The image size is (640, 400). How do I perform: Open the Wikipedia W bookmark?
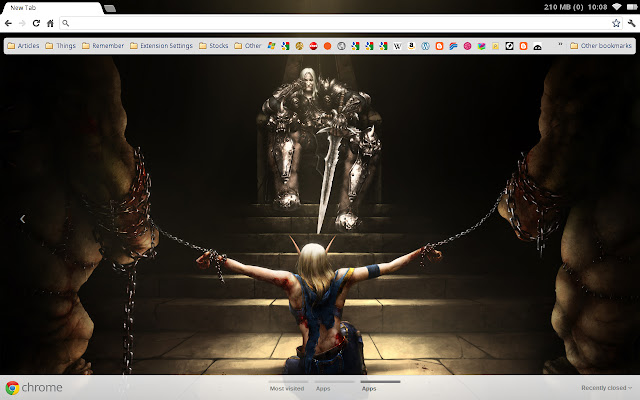pos(397,46)
